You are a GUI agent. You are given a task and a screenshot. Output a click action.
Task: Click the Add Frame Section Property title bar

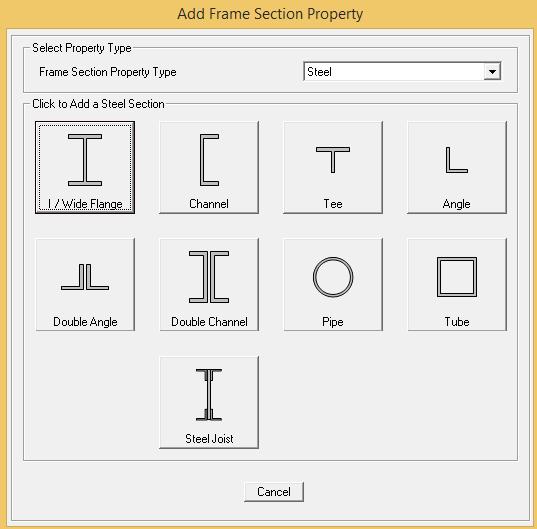click(270, 14)
